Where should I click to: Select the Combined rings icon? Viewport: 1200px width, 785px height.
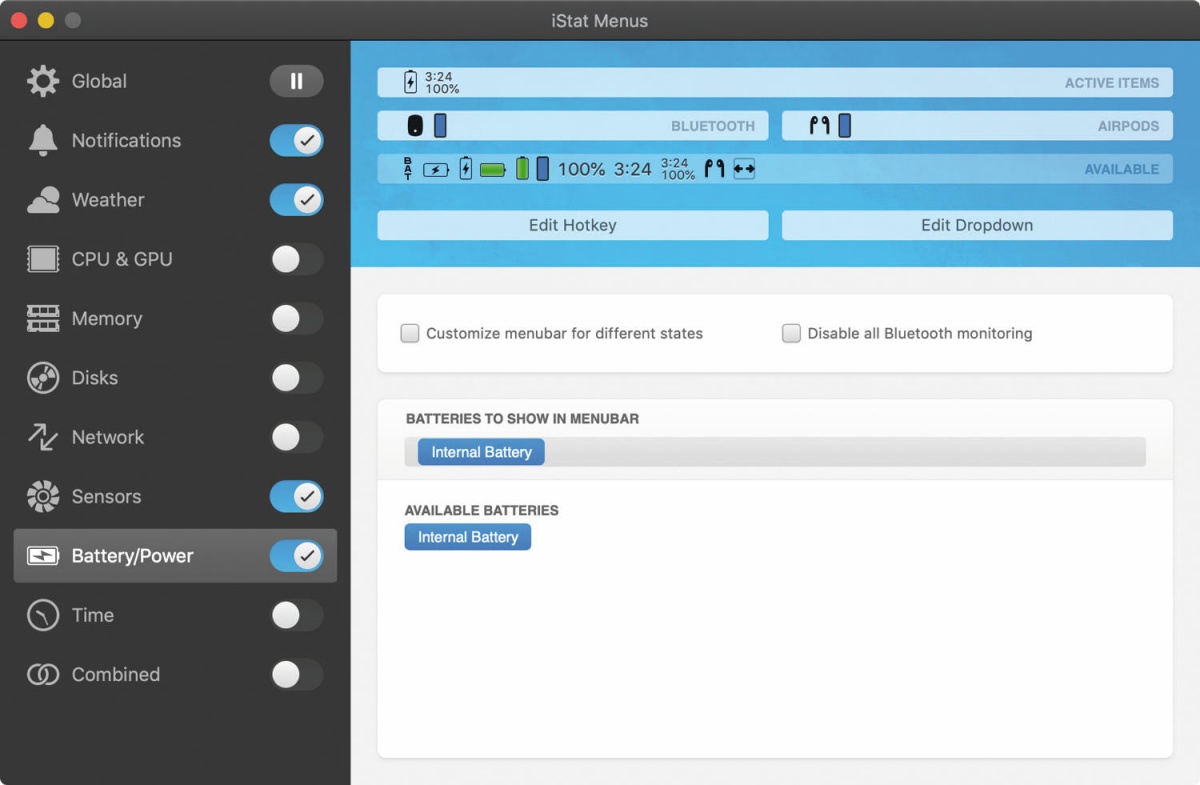tap(43, 675)
